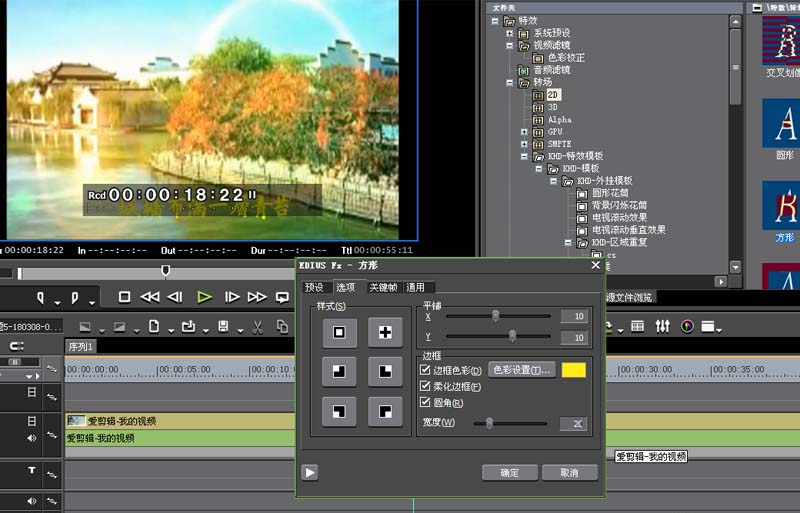Choose the plus cross style icon
The height and width of the screenshot is (513, 800).
(385, 332)
